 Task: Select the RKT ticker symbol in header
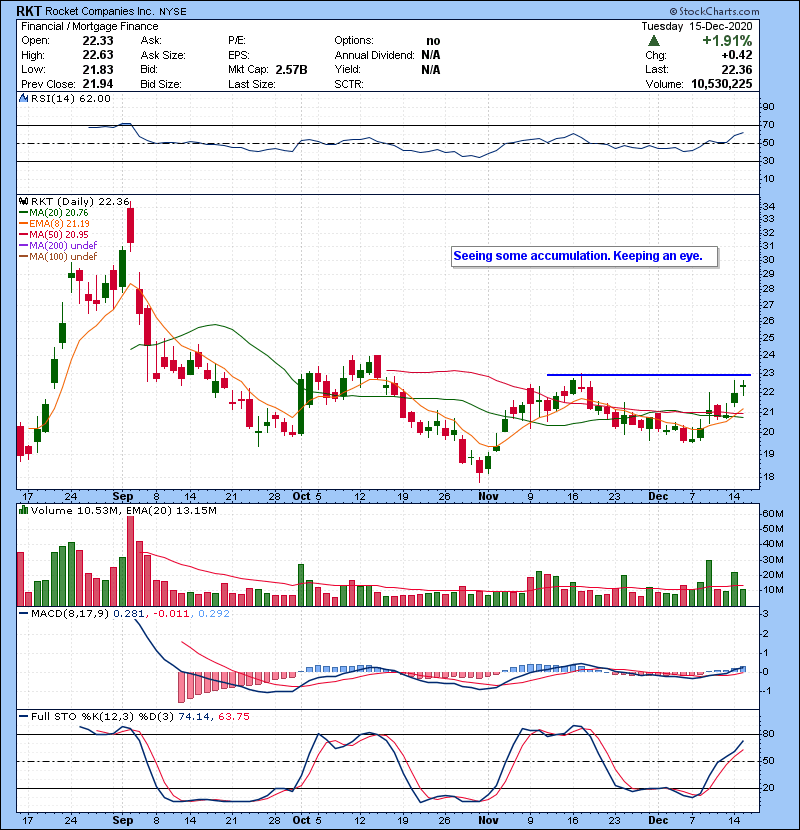(29, 11)
